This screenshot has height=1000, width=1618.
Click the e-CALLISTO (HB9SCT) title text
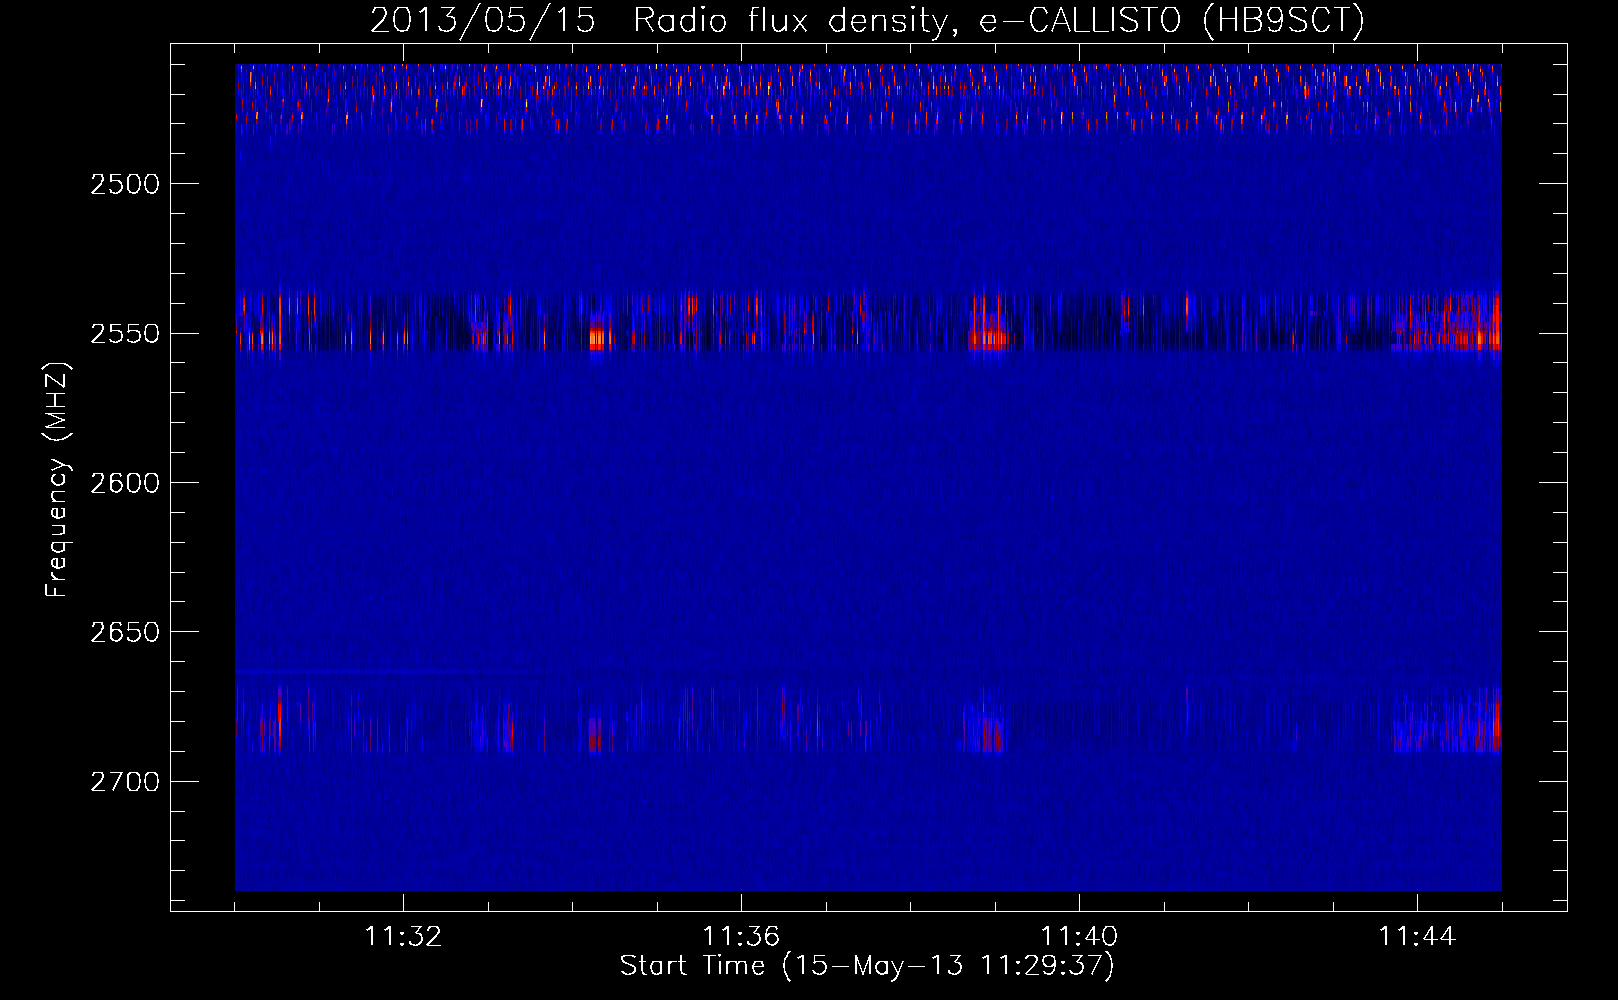coord(1171,20)
